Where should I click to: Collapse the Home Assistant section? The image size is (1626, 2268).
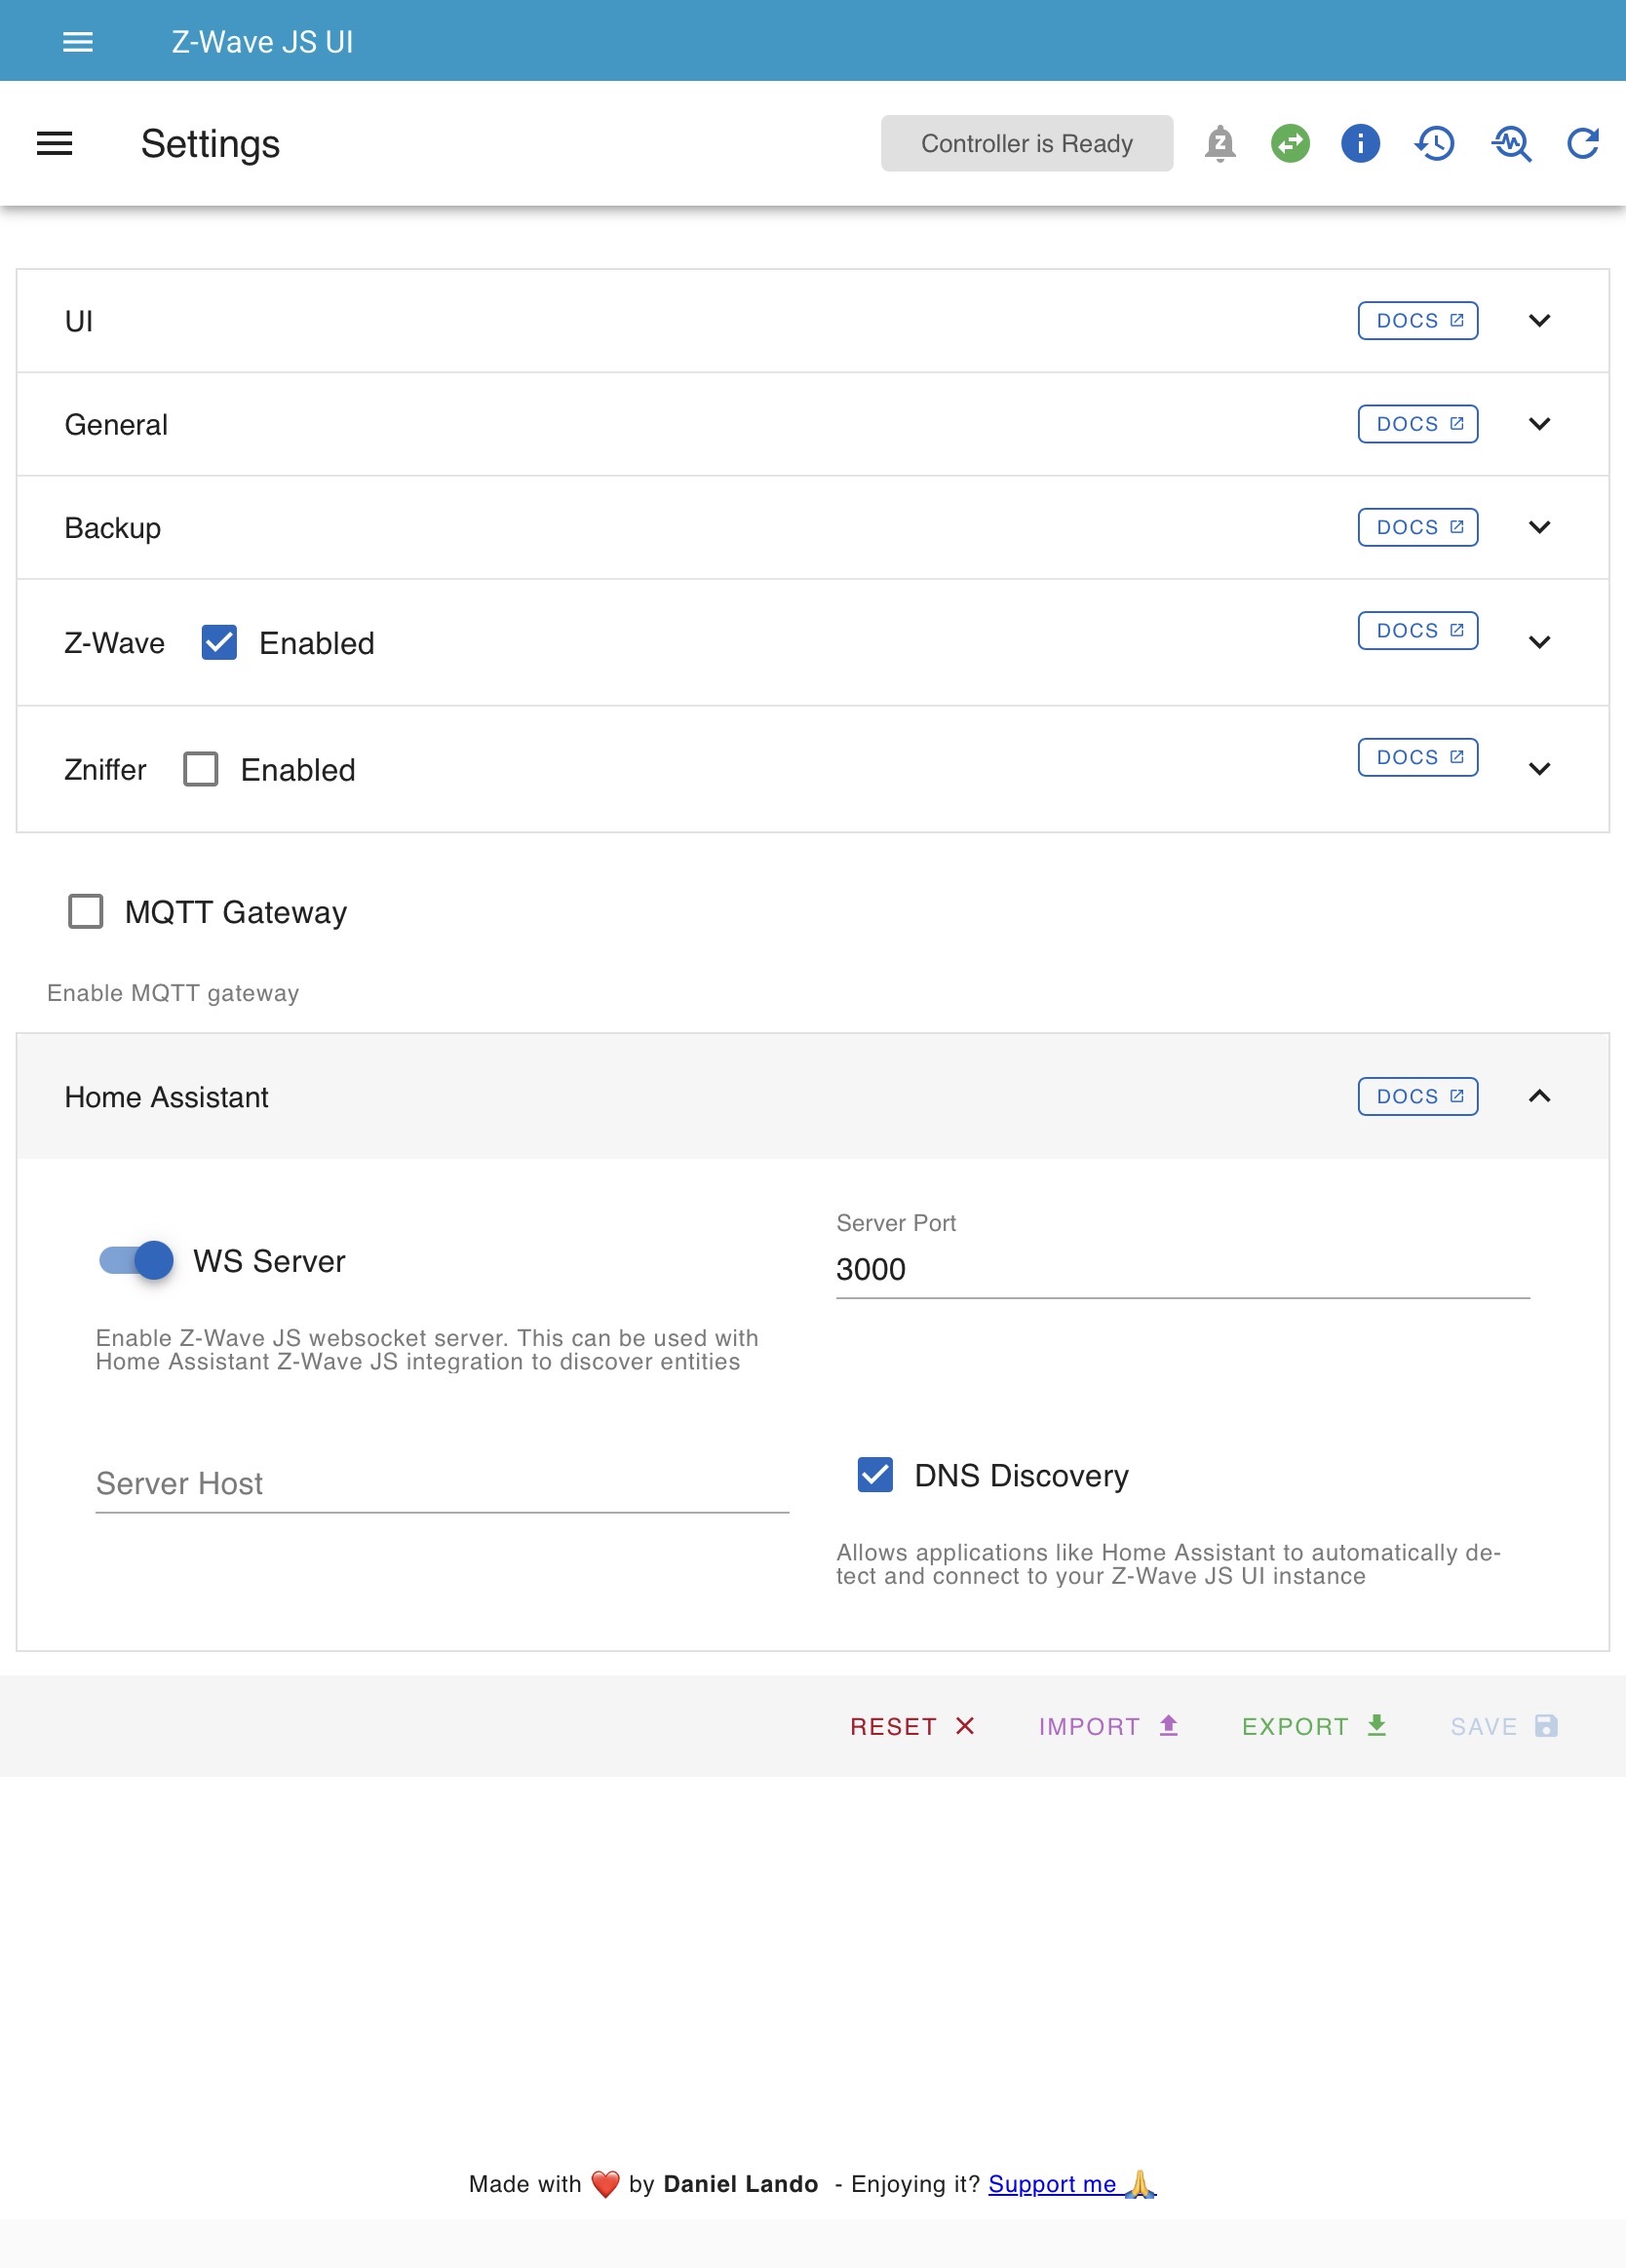[1539, 1096]
